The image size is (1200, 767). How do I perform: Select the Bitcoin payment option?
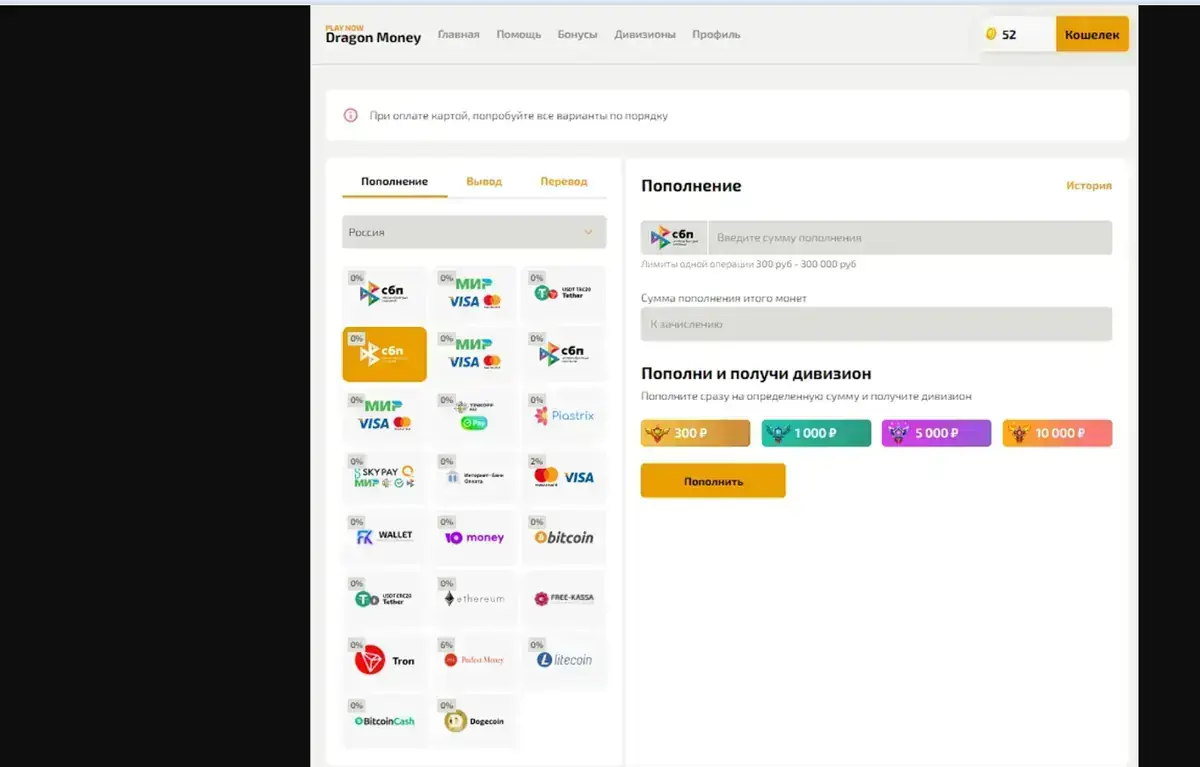click(x=564, y=538)
